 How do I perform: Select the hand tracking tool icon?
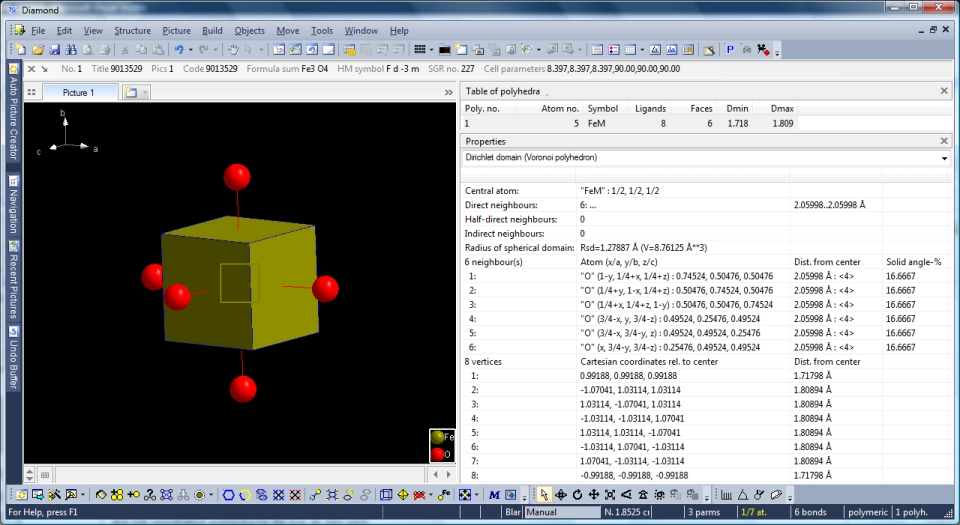click(232, 49)
